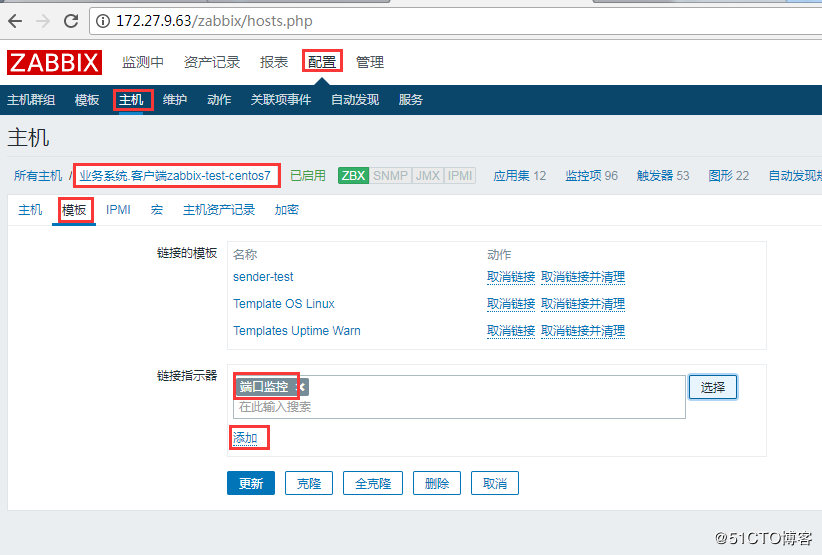This screenshot has width=822, height=555.
Task: Open the Templates Uptime Warn link
Action: tap(297, 331)
